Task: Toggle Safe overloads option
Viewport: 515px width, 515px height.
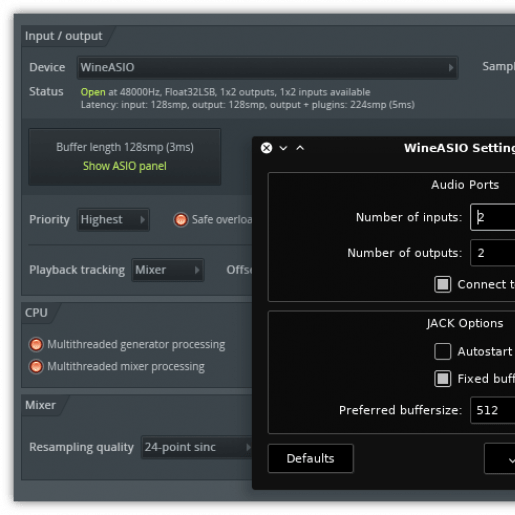Action: [181, 220]
